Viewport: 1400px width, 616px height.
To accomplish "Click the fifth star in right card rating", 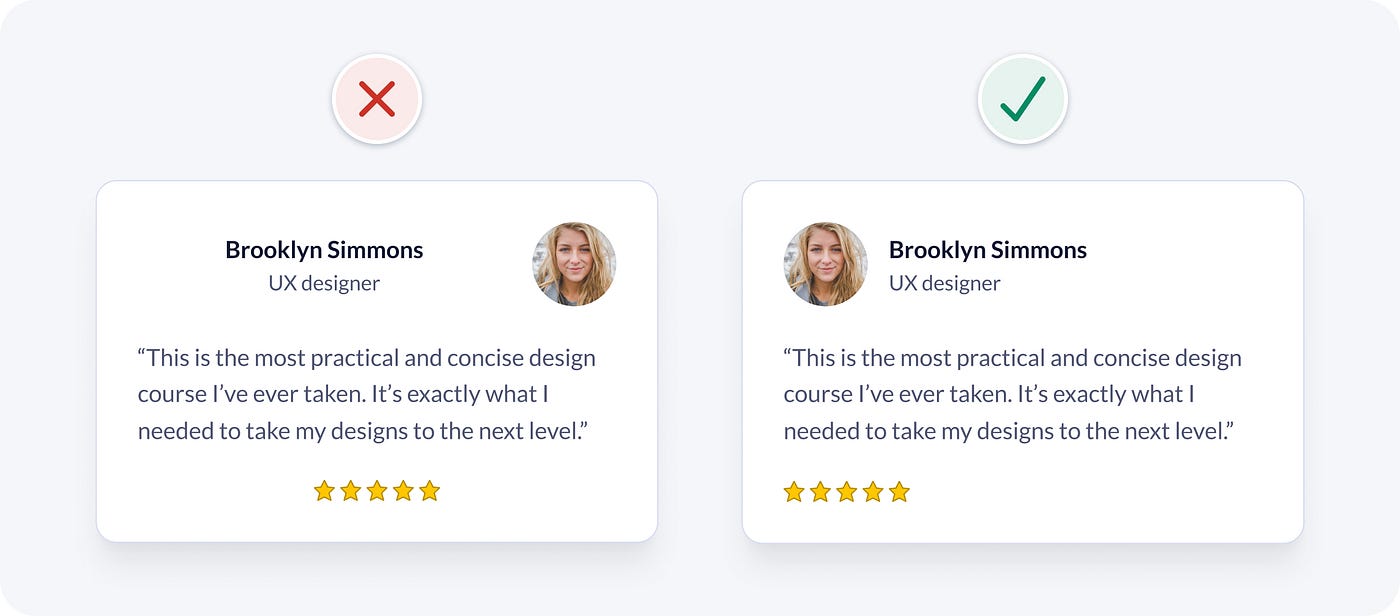I will [899, 492].
